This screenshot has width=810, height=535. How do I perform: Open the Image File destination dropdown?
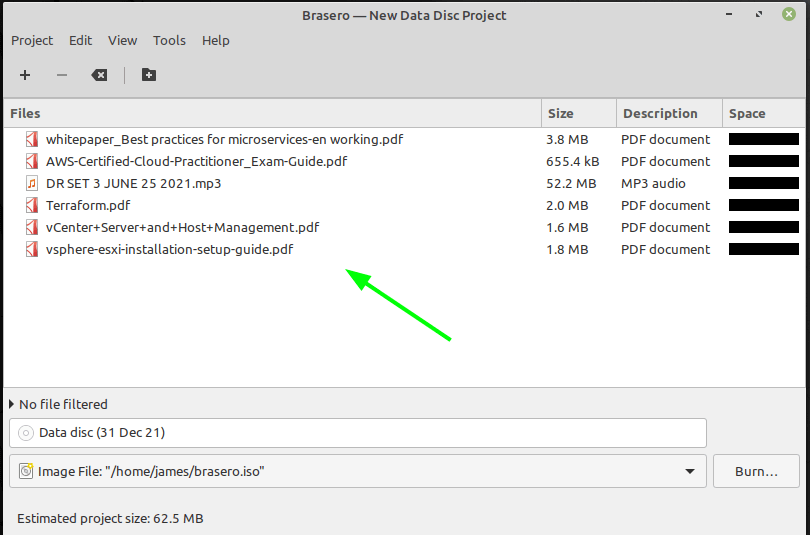(x=690, y=471)
